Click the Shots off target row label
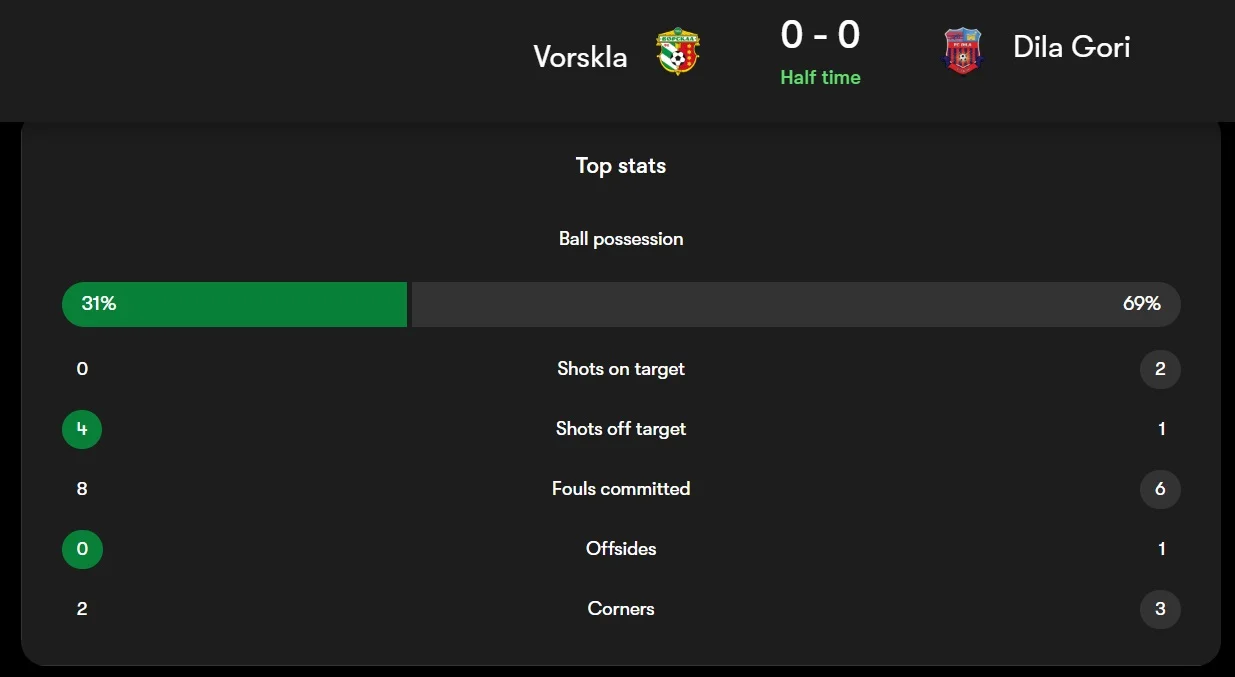 pyautogui.click(x=621, y=429)
